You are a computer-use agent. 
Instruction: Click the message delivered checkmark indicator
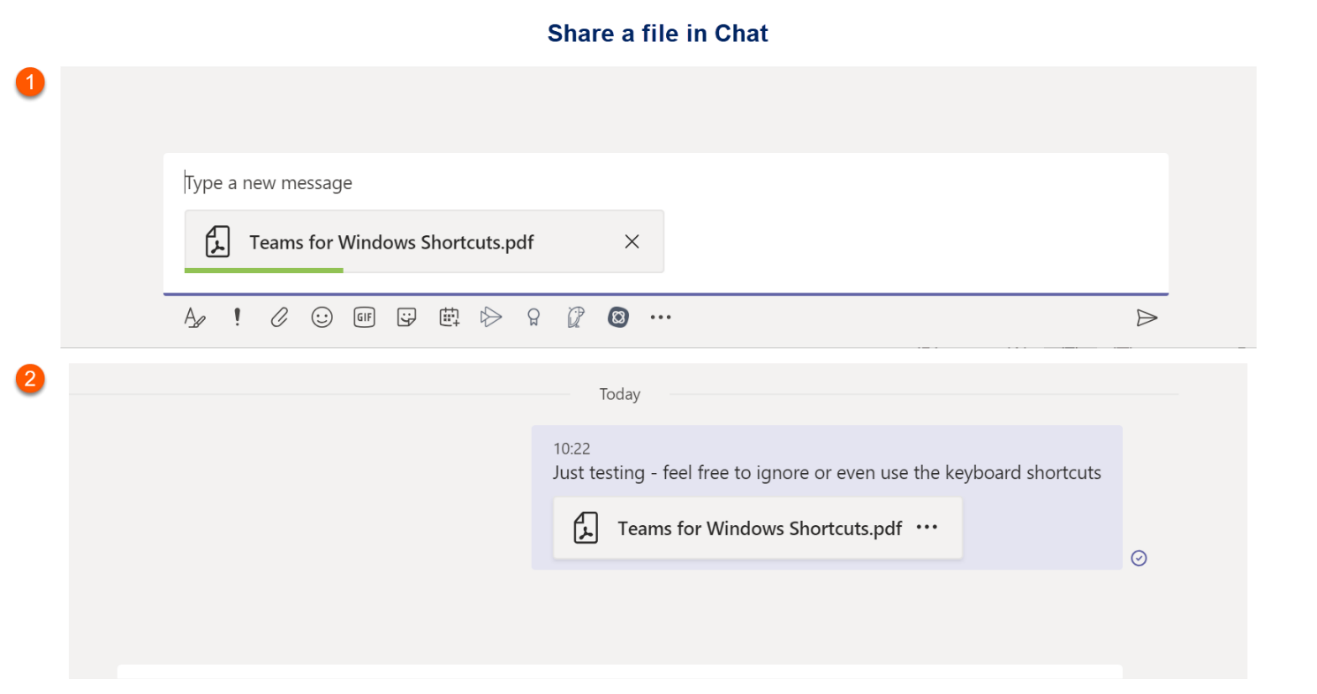point(1139,559)
